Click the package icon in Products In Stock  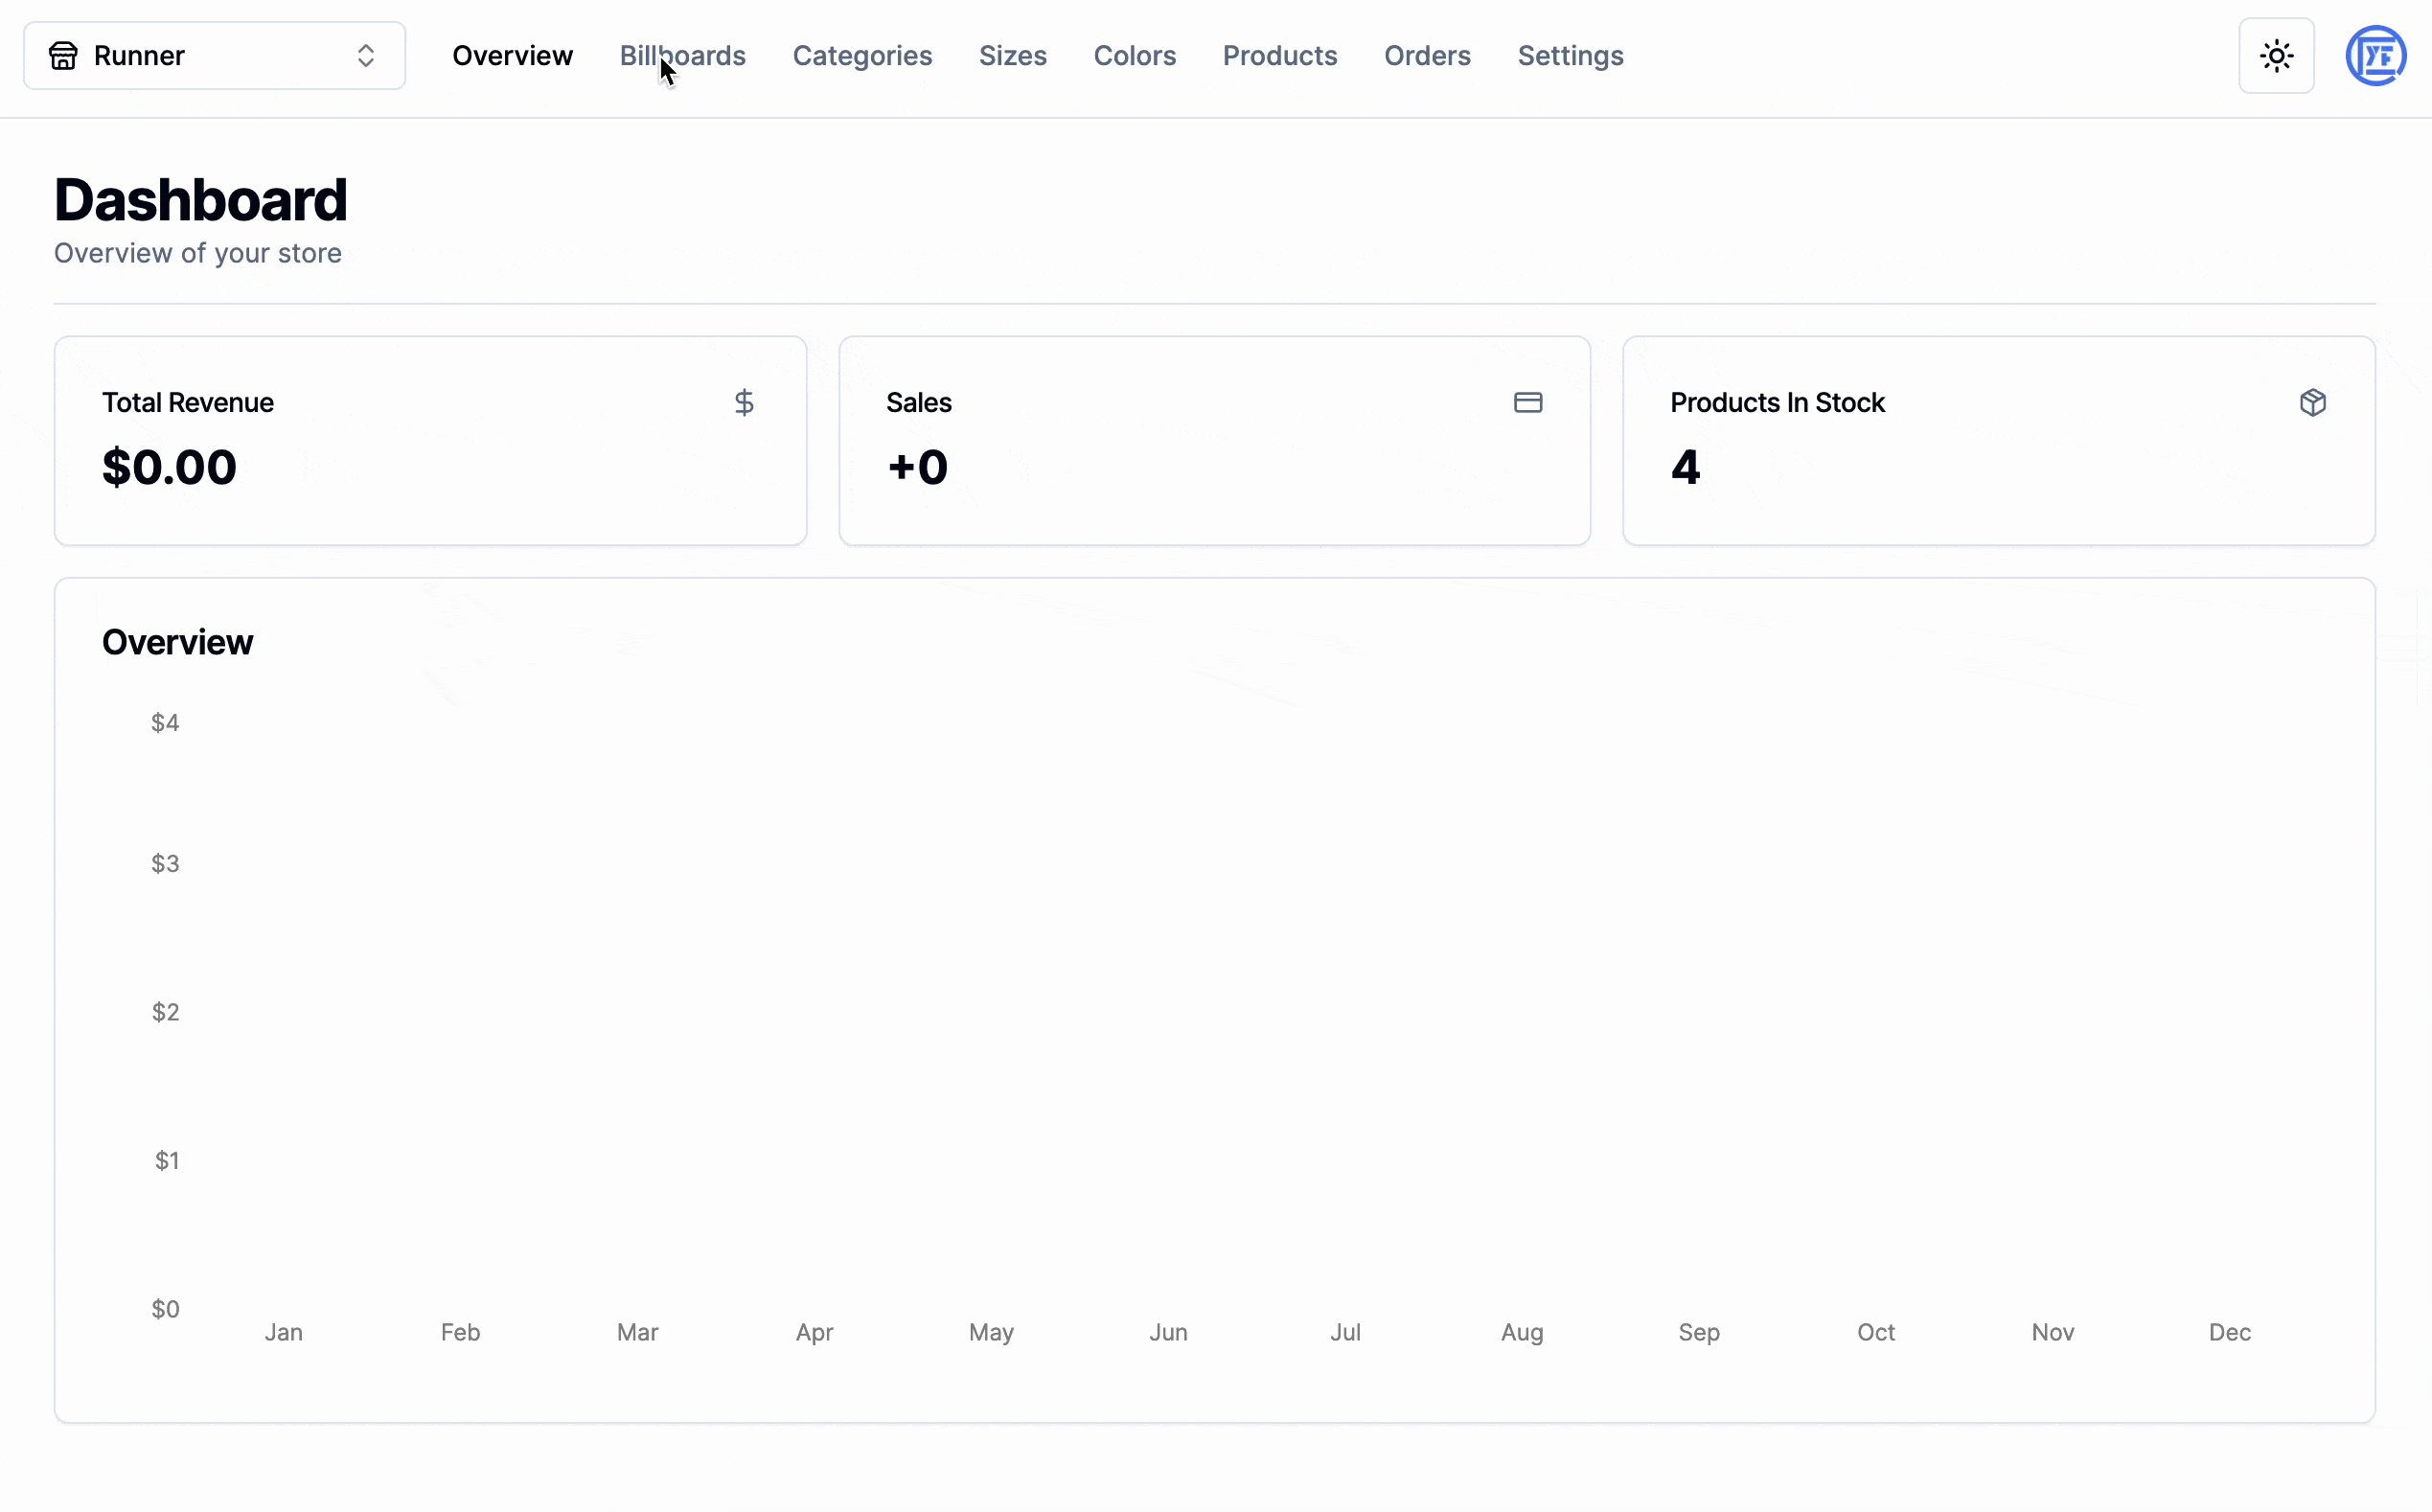2312,403
